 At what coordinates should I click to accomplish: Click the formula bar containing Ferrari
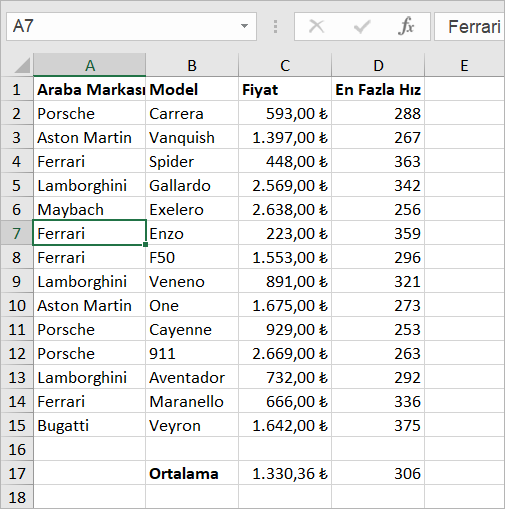click(470, 26)
